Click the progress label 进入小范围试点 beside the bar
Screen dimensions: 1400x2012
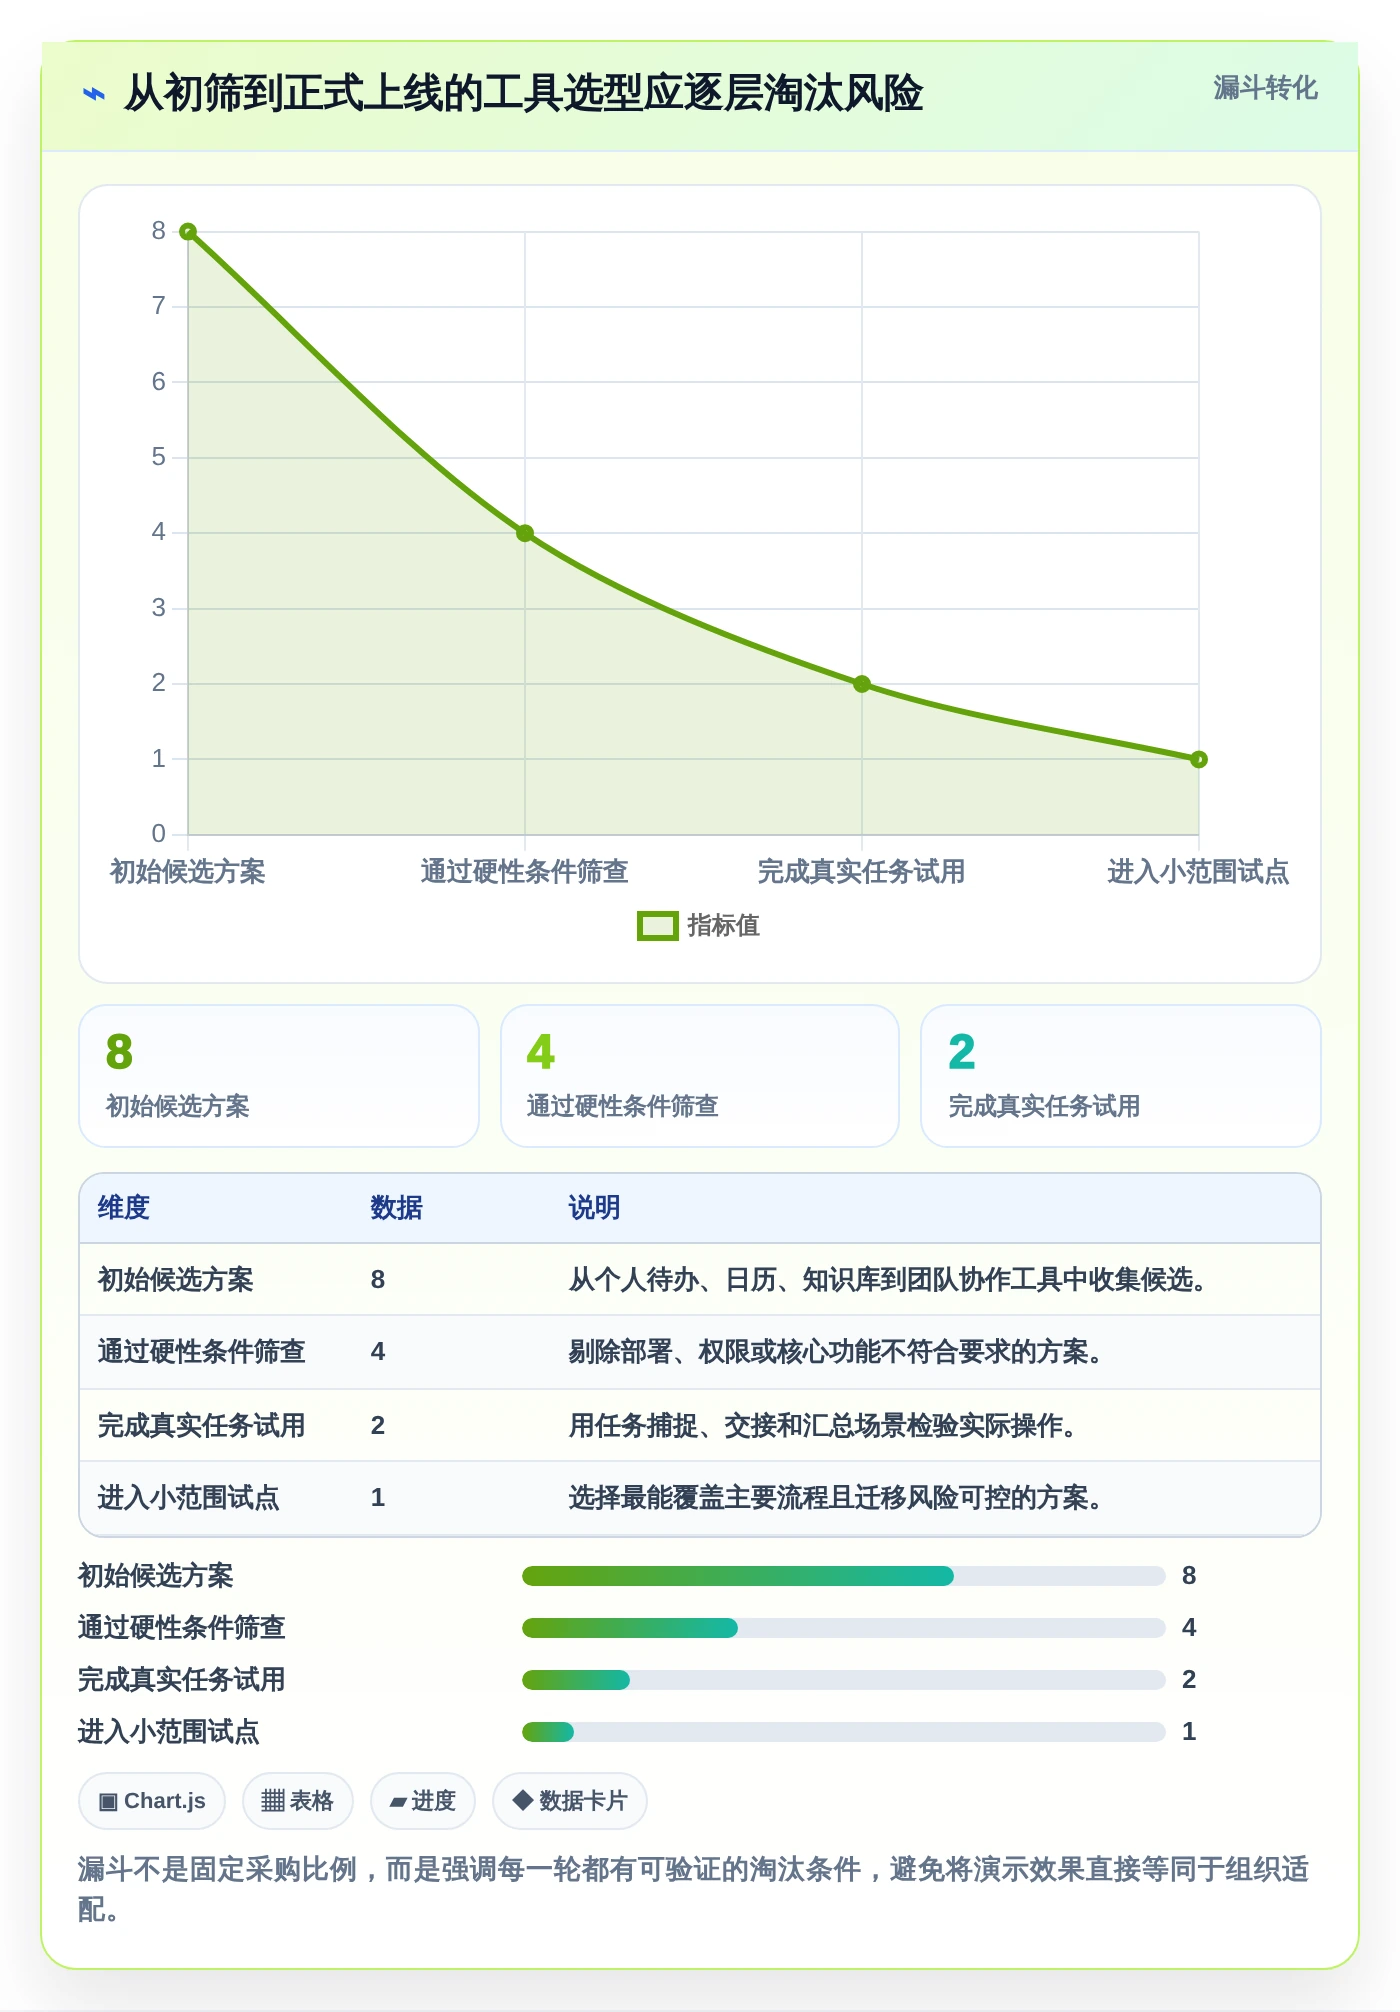tap(169, 1732)
